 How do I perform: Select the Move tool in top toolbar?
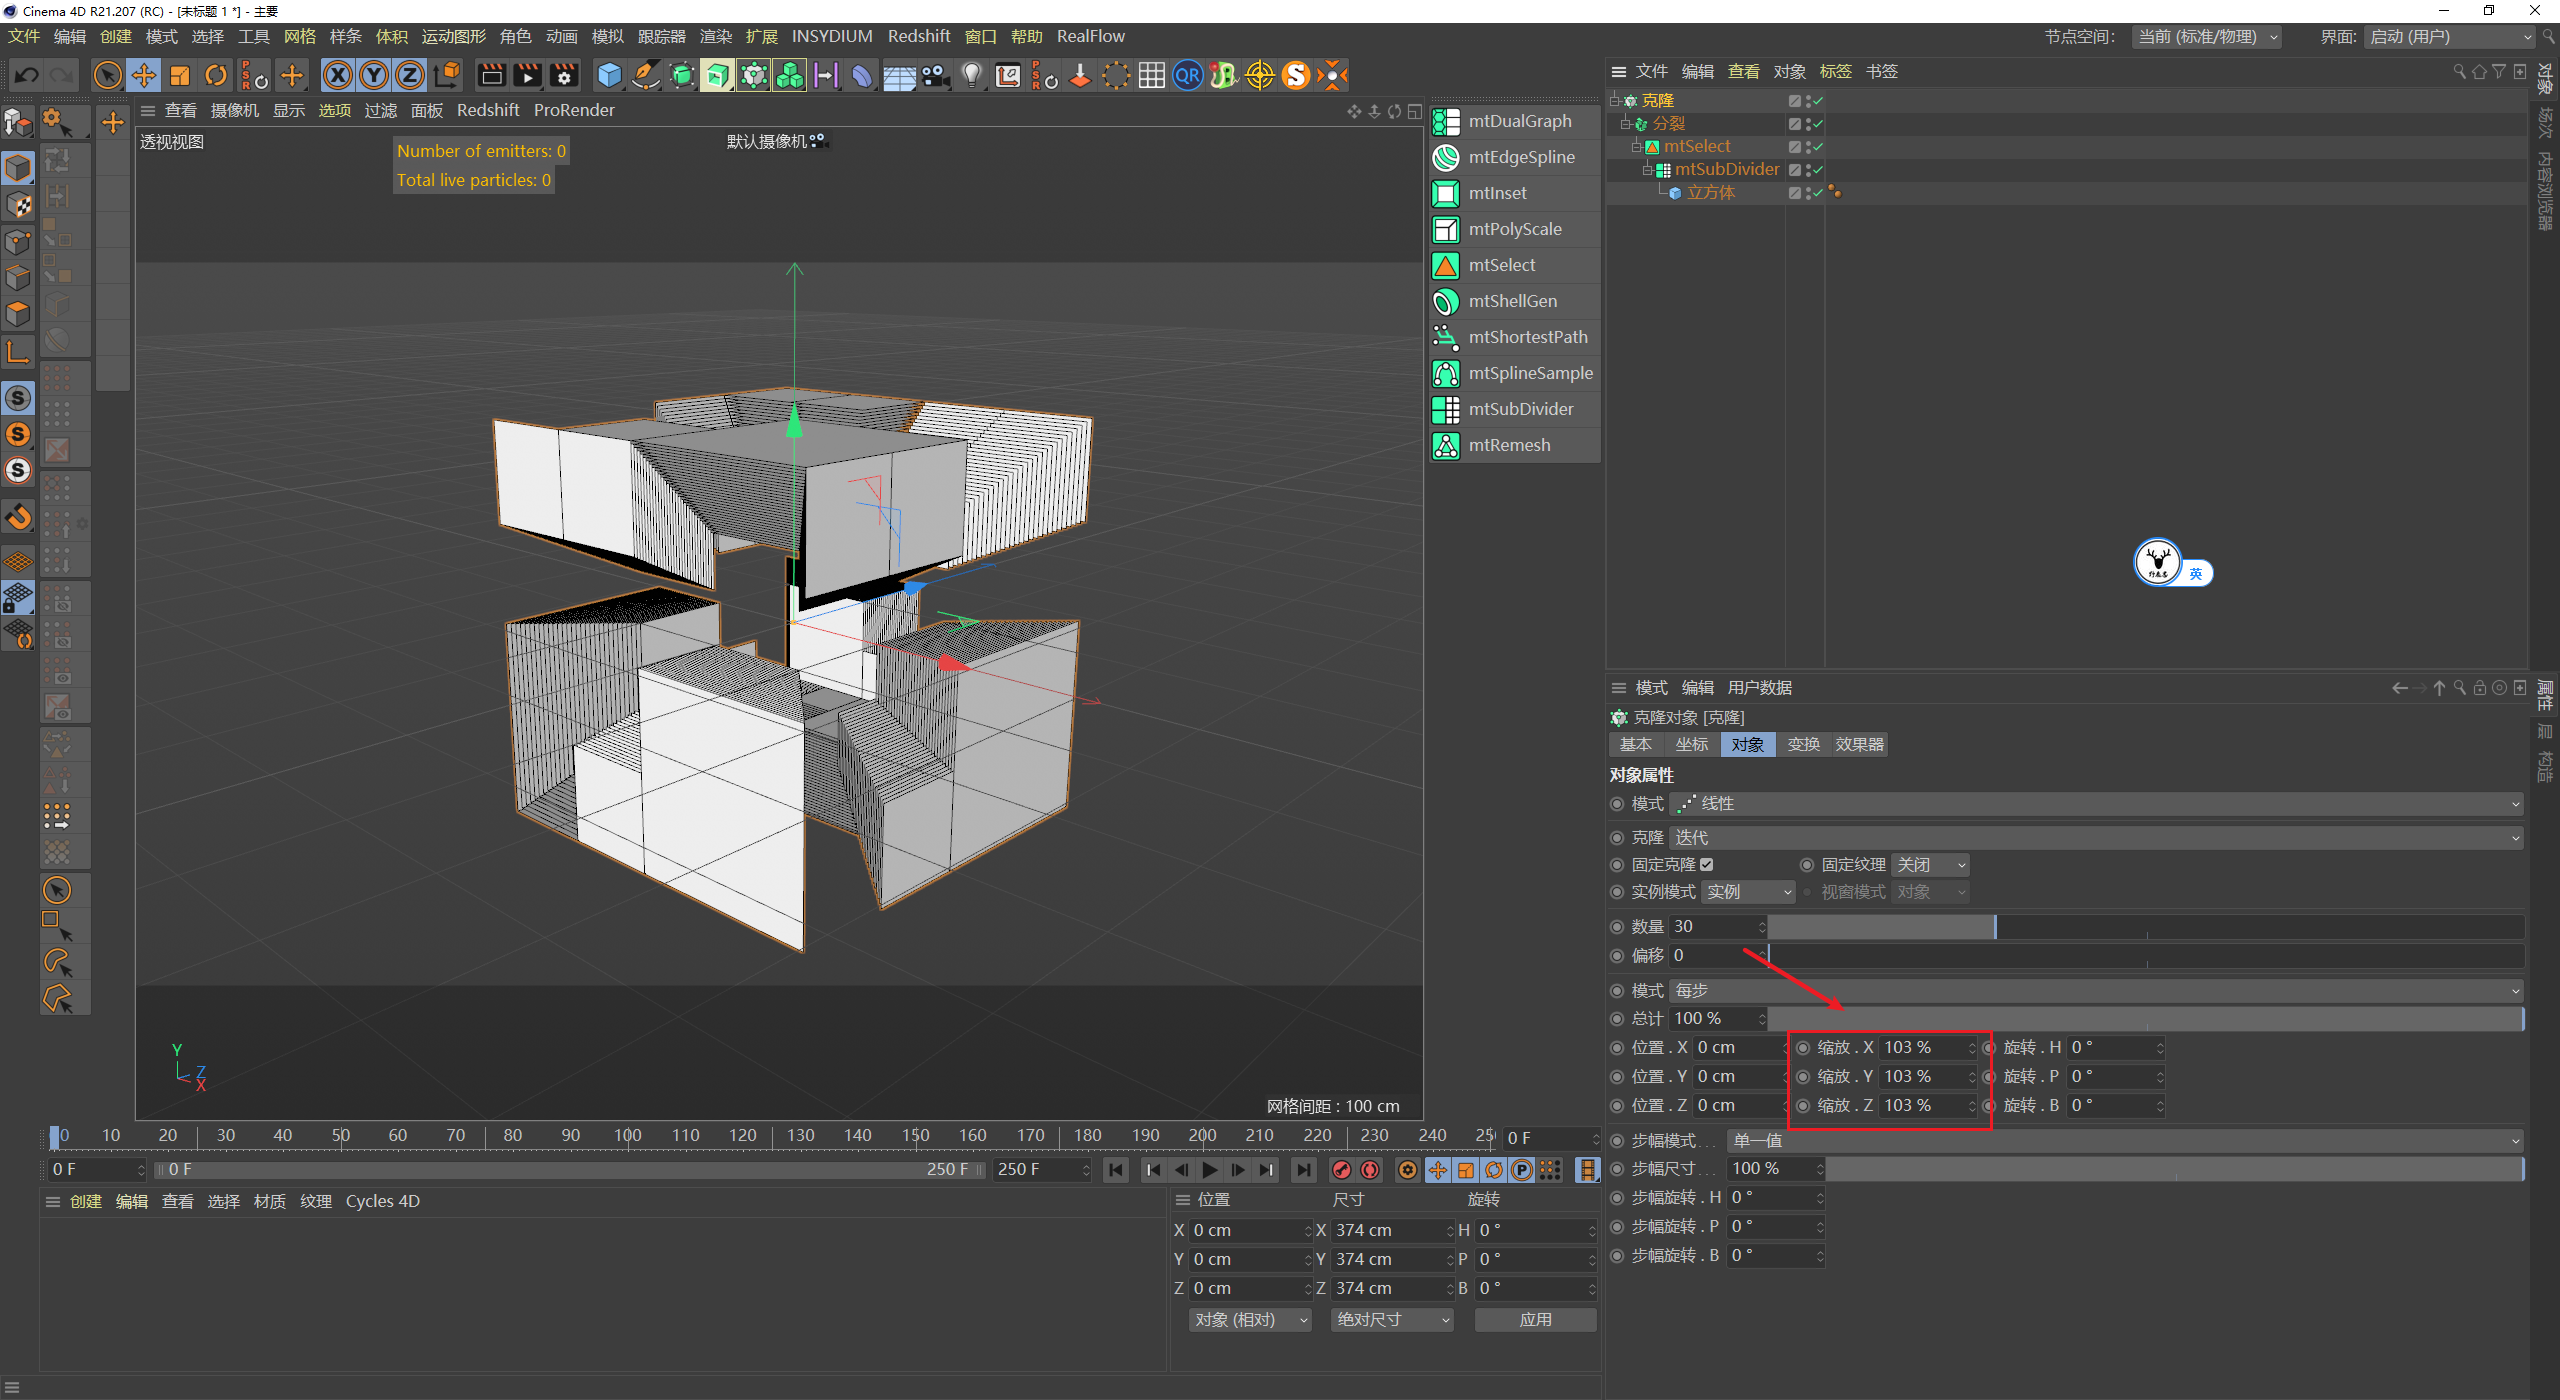coord(144,75)
